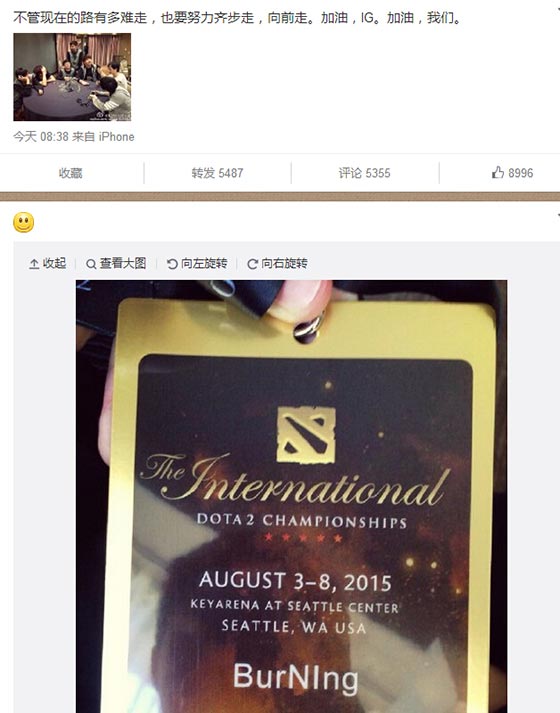Viewport: 560px width, 713px height.
Task: Open the team photo thumbnail in the IG post
Action: 72,76
